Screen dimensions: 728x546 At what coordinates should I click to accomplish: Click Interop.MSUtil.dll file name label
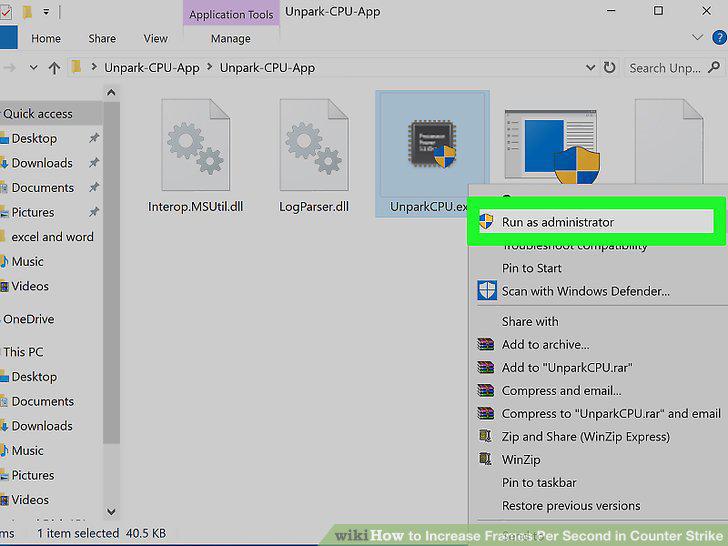(x=195, y=207)
